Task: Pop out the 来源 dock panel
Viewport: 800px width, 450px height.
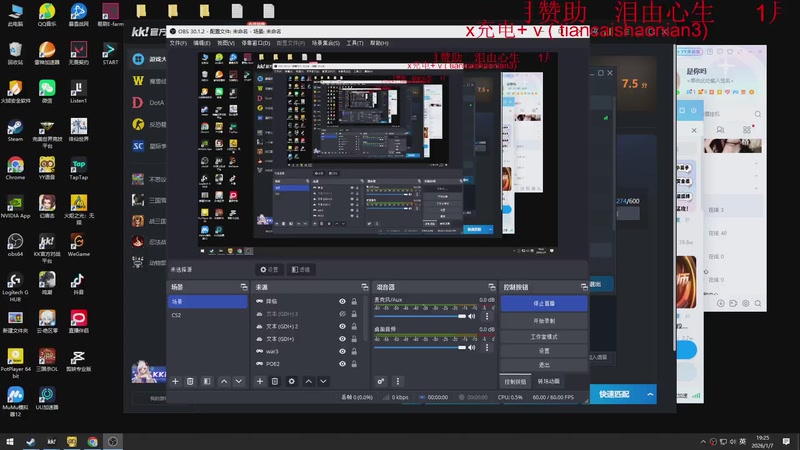Action: click(x=364, y=287)
